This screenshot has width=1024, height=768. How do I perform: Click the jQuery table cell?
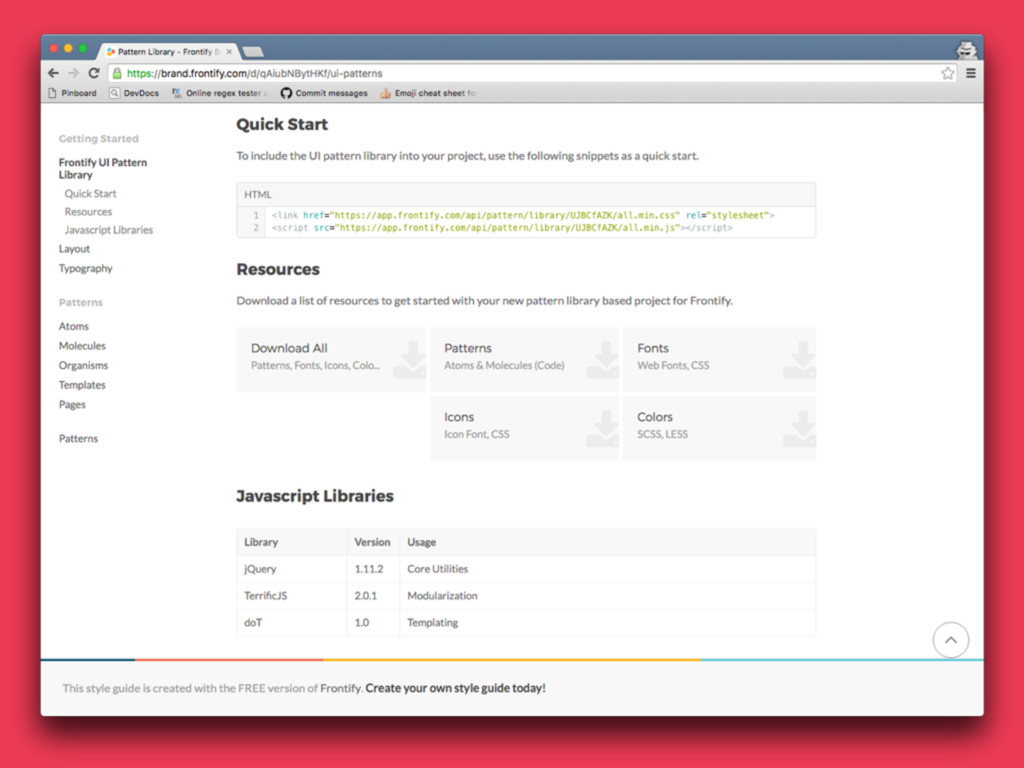(x=292, y=569)
